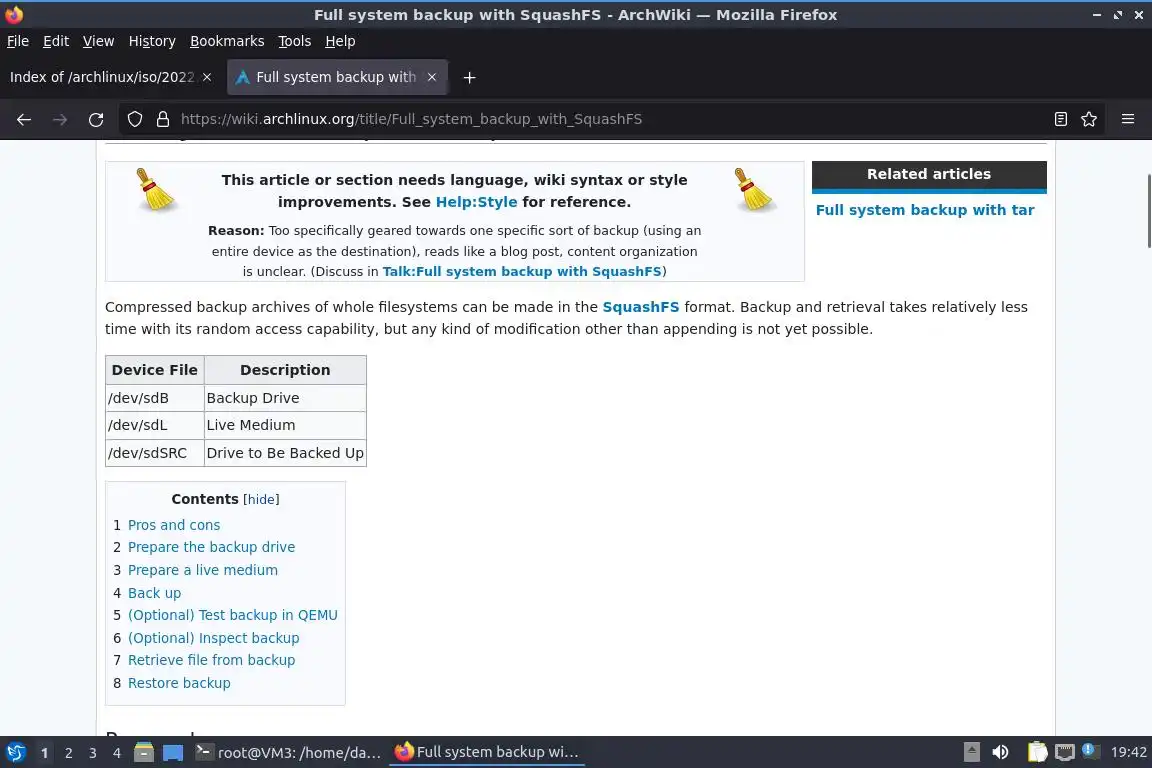The image size is (1152, 768).
Task: Click the page vertical scrollbar thumb
Action: click(1148, 212)
